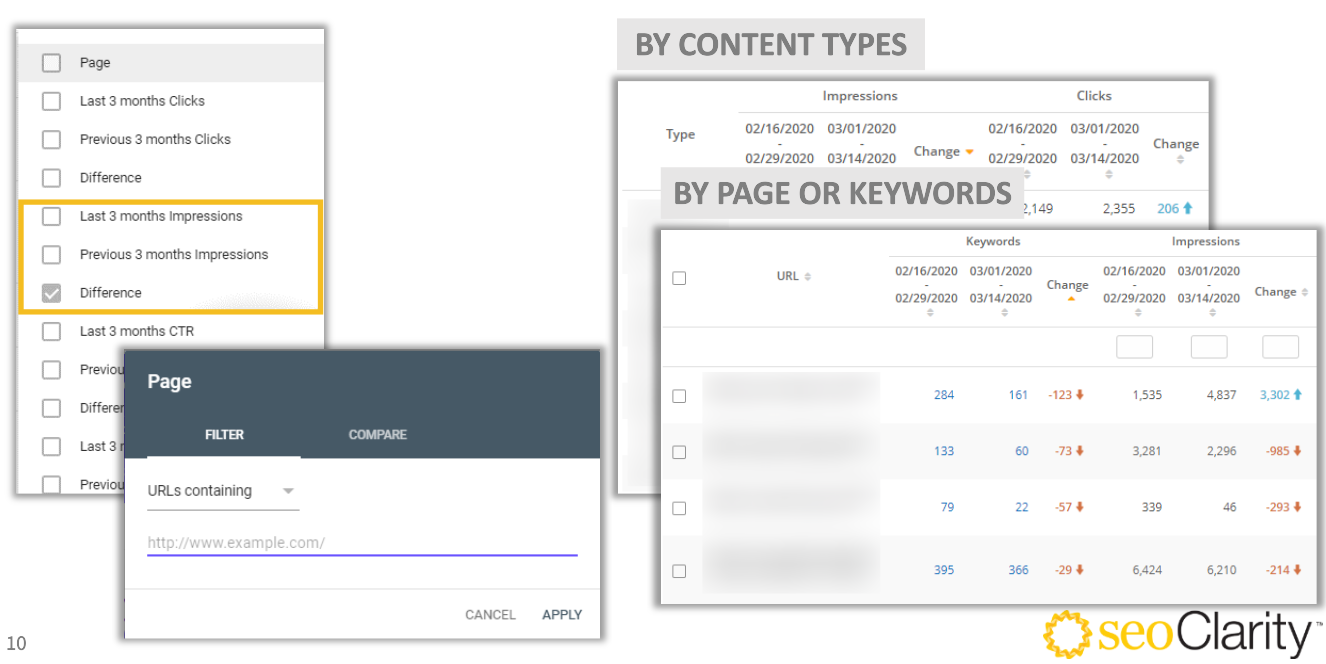Click the Type column header
The height and width of the screenshot is (664, 1326).
pyautogui.click(x=680, y=135)
